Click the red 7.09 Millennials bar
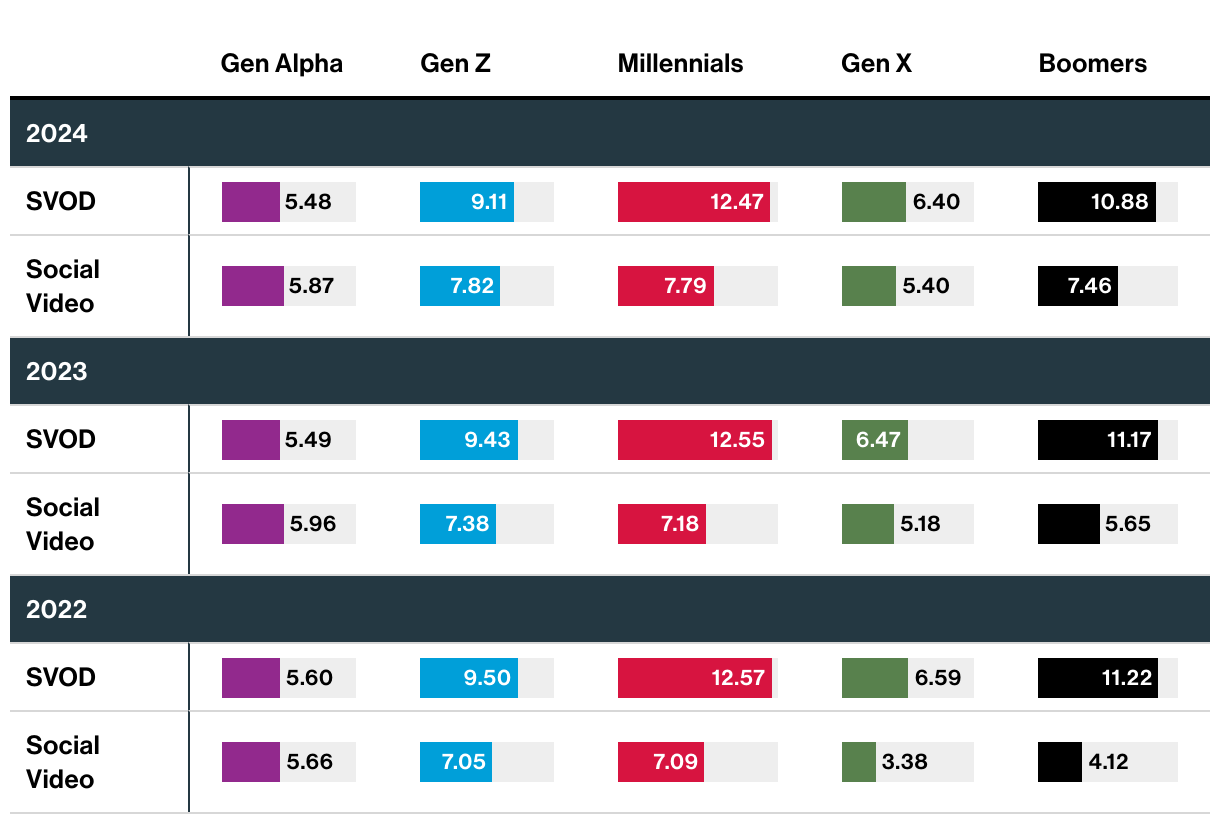1220x824 pixels. tap(660, 762)
